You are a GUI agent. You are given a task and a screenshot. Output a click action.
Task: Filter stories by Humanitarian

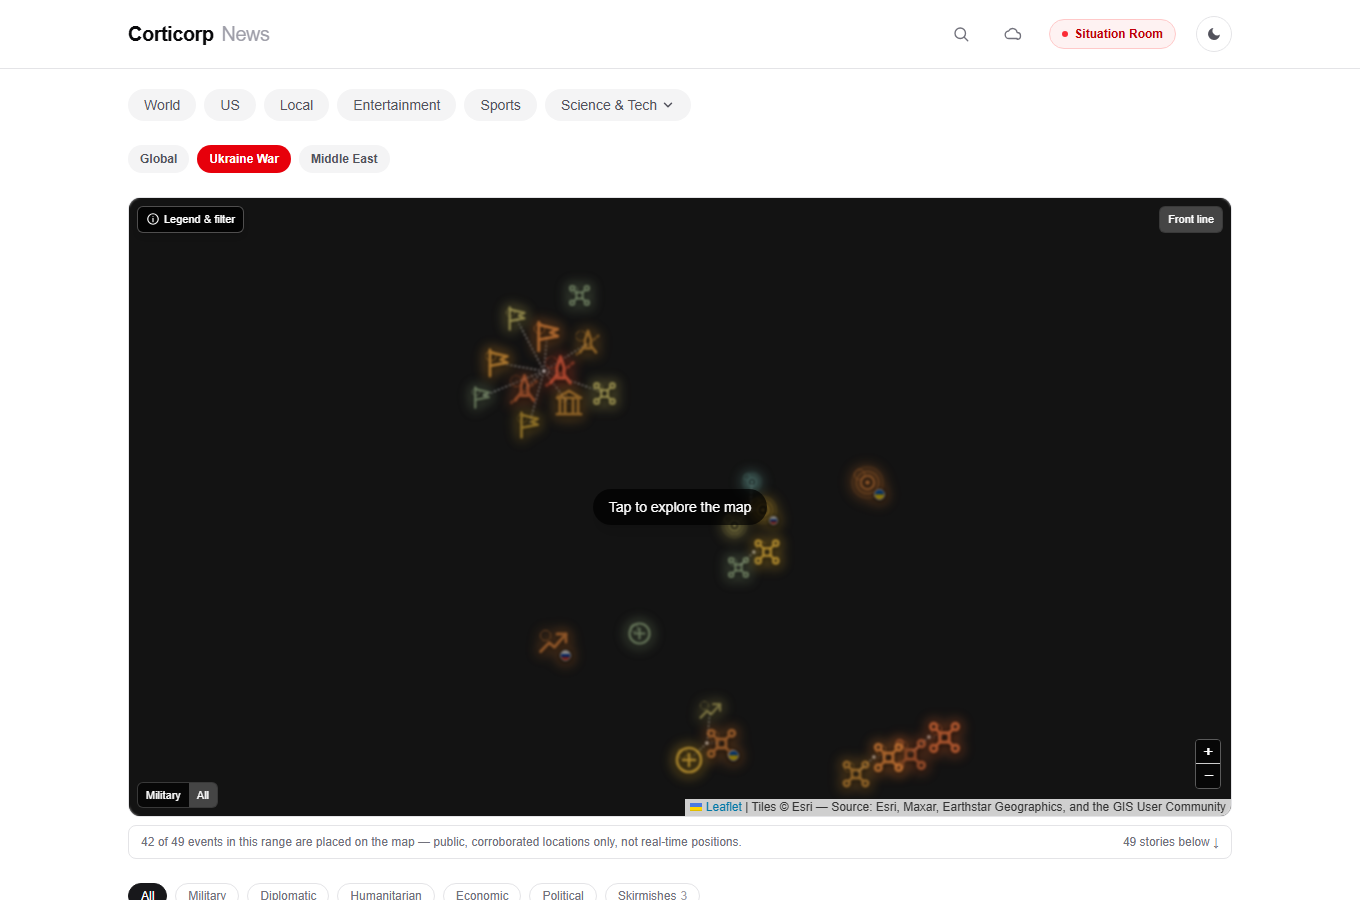[386, 895]
